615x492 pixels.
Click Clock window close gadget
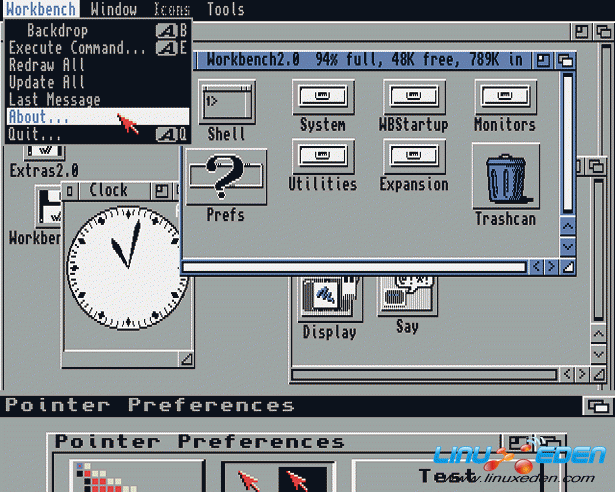click(70, 191)
